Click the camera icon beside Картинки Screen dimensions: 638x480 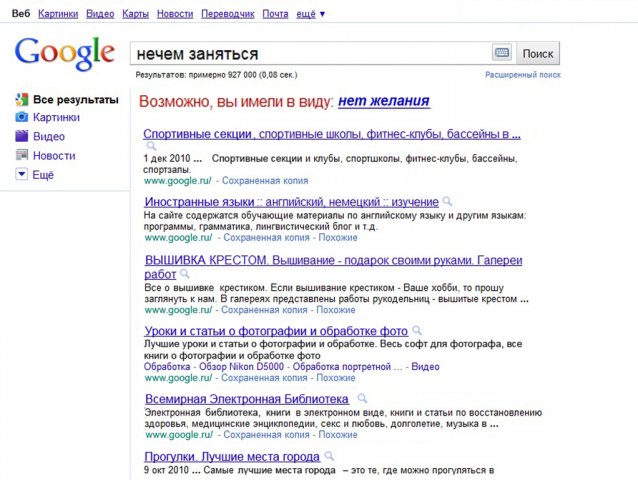click(x=22, y=117)
